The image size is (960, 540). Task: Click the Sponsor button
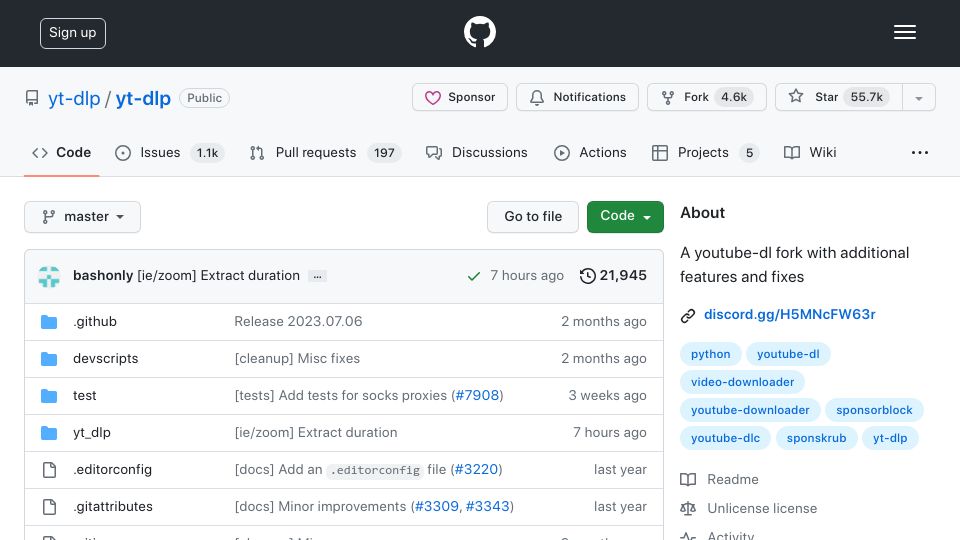pos(460,97)
